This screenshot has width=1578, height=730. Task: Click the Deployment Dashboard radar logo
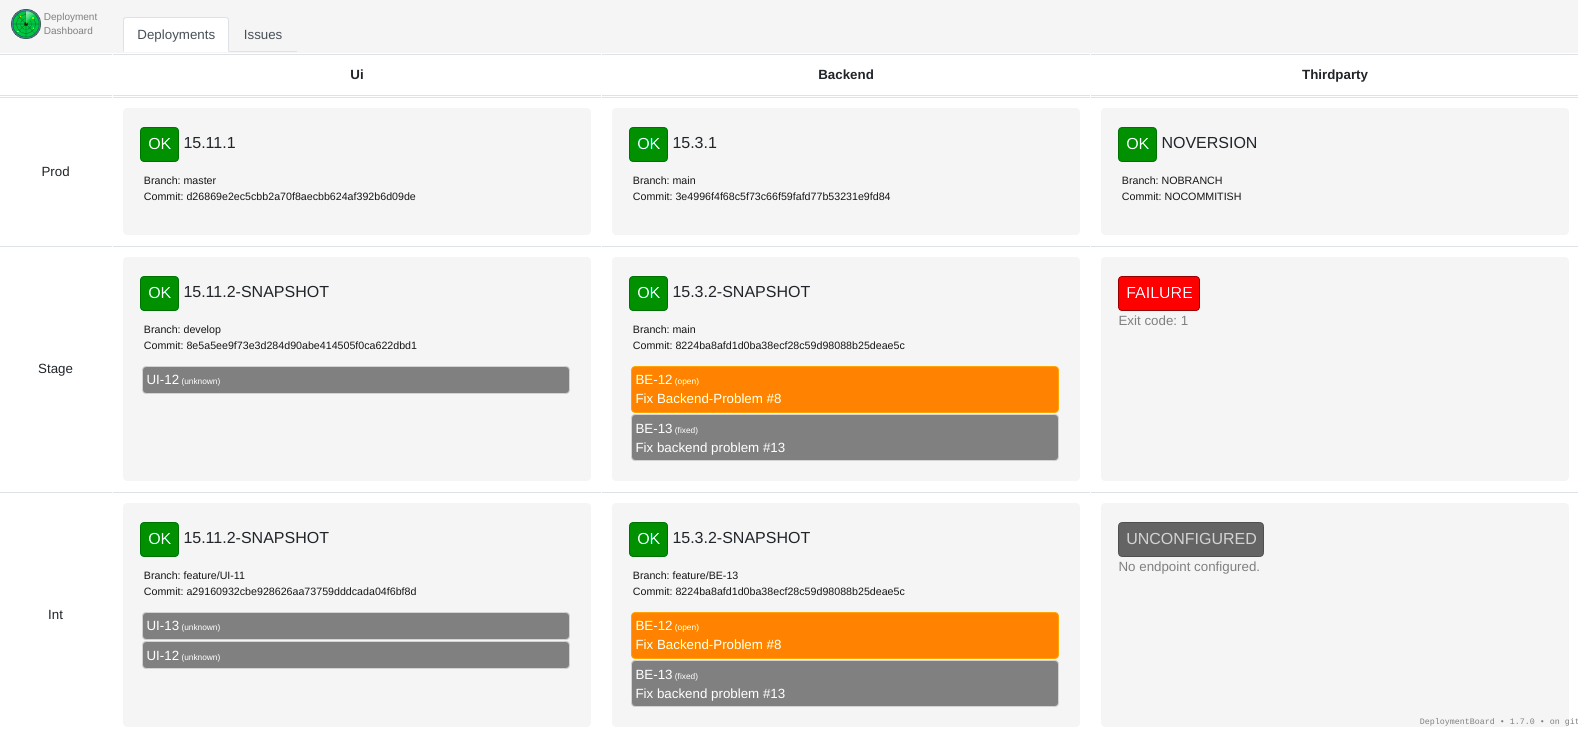26,24
